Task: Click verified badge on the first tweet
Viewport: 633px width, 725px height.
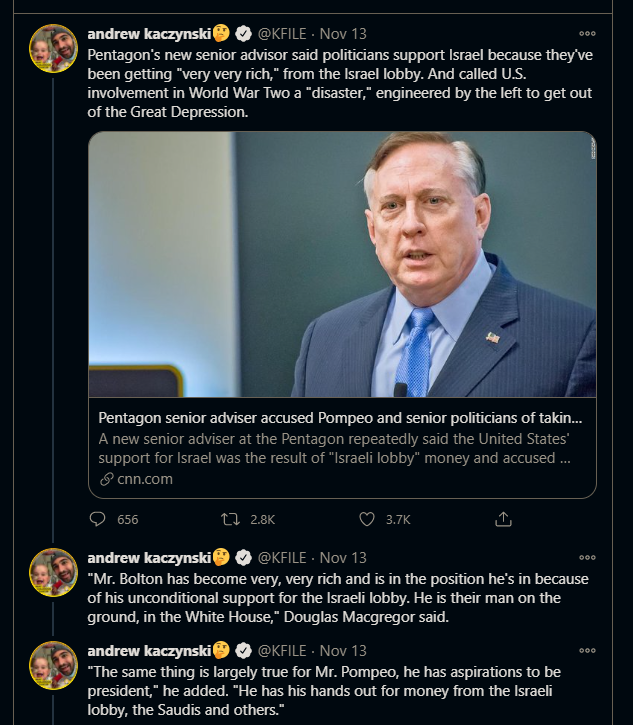Action: pyautogui.click(x=242, y=34)
